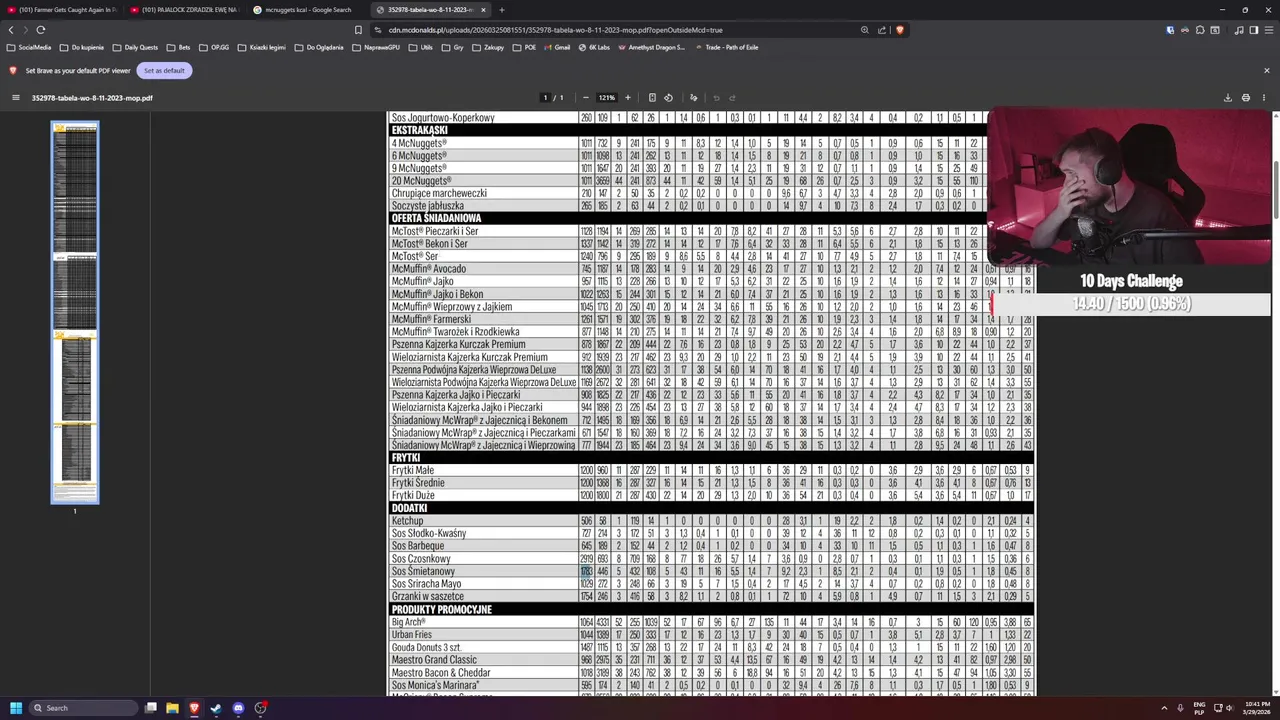Switch to mcnuggets kcal Google Search tab
Viewport: 1280px width, 720px height.
click(307, 10)
